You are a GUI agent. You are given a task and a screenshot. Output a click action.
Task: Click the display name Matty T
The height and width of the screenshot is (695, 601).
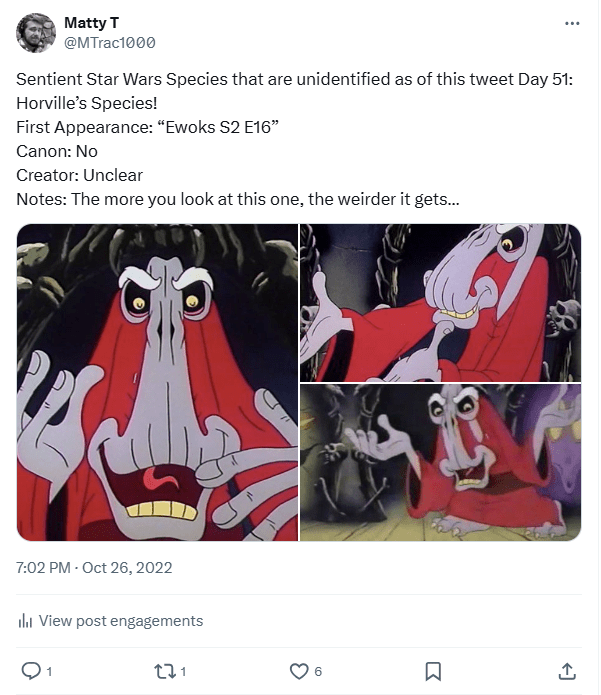coord(91,22)
